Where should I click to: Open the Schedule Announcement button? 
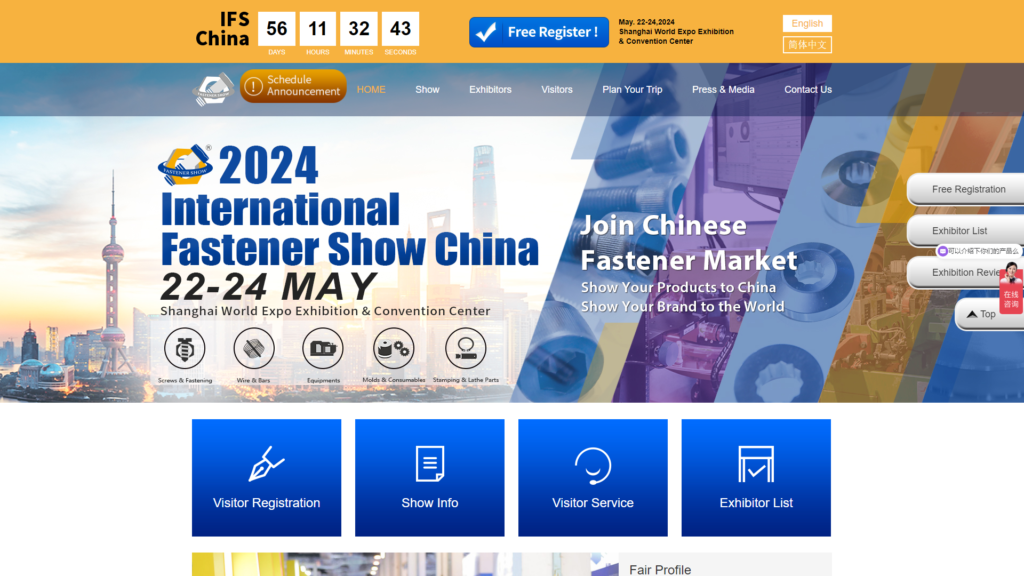coord(293,86)
